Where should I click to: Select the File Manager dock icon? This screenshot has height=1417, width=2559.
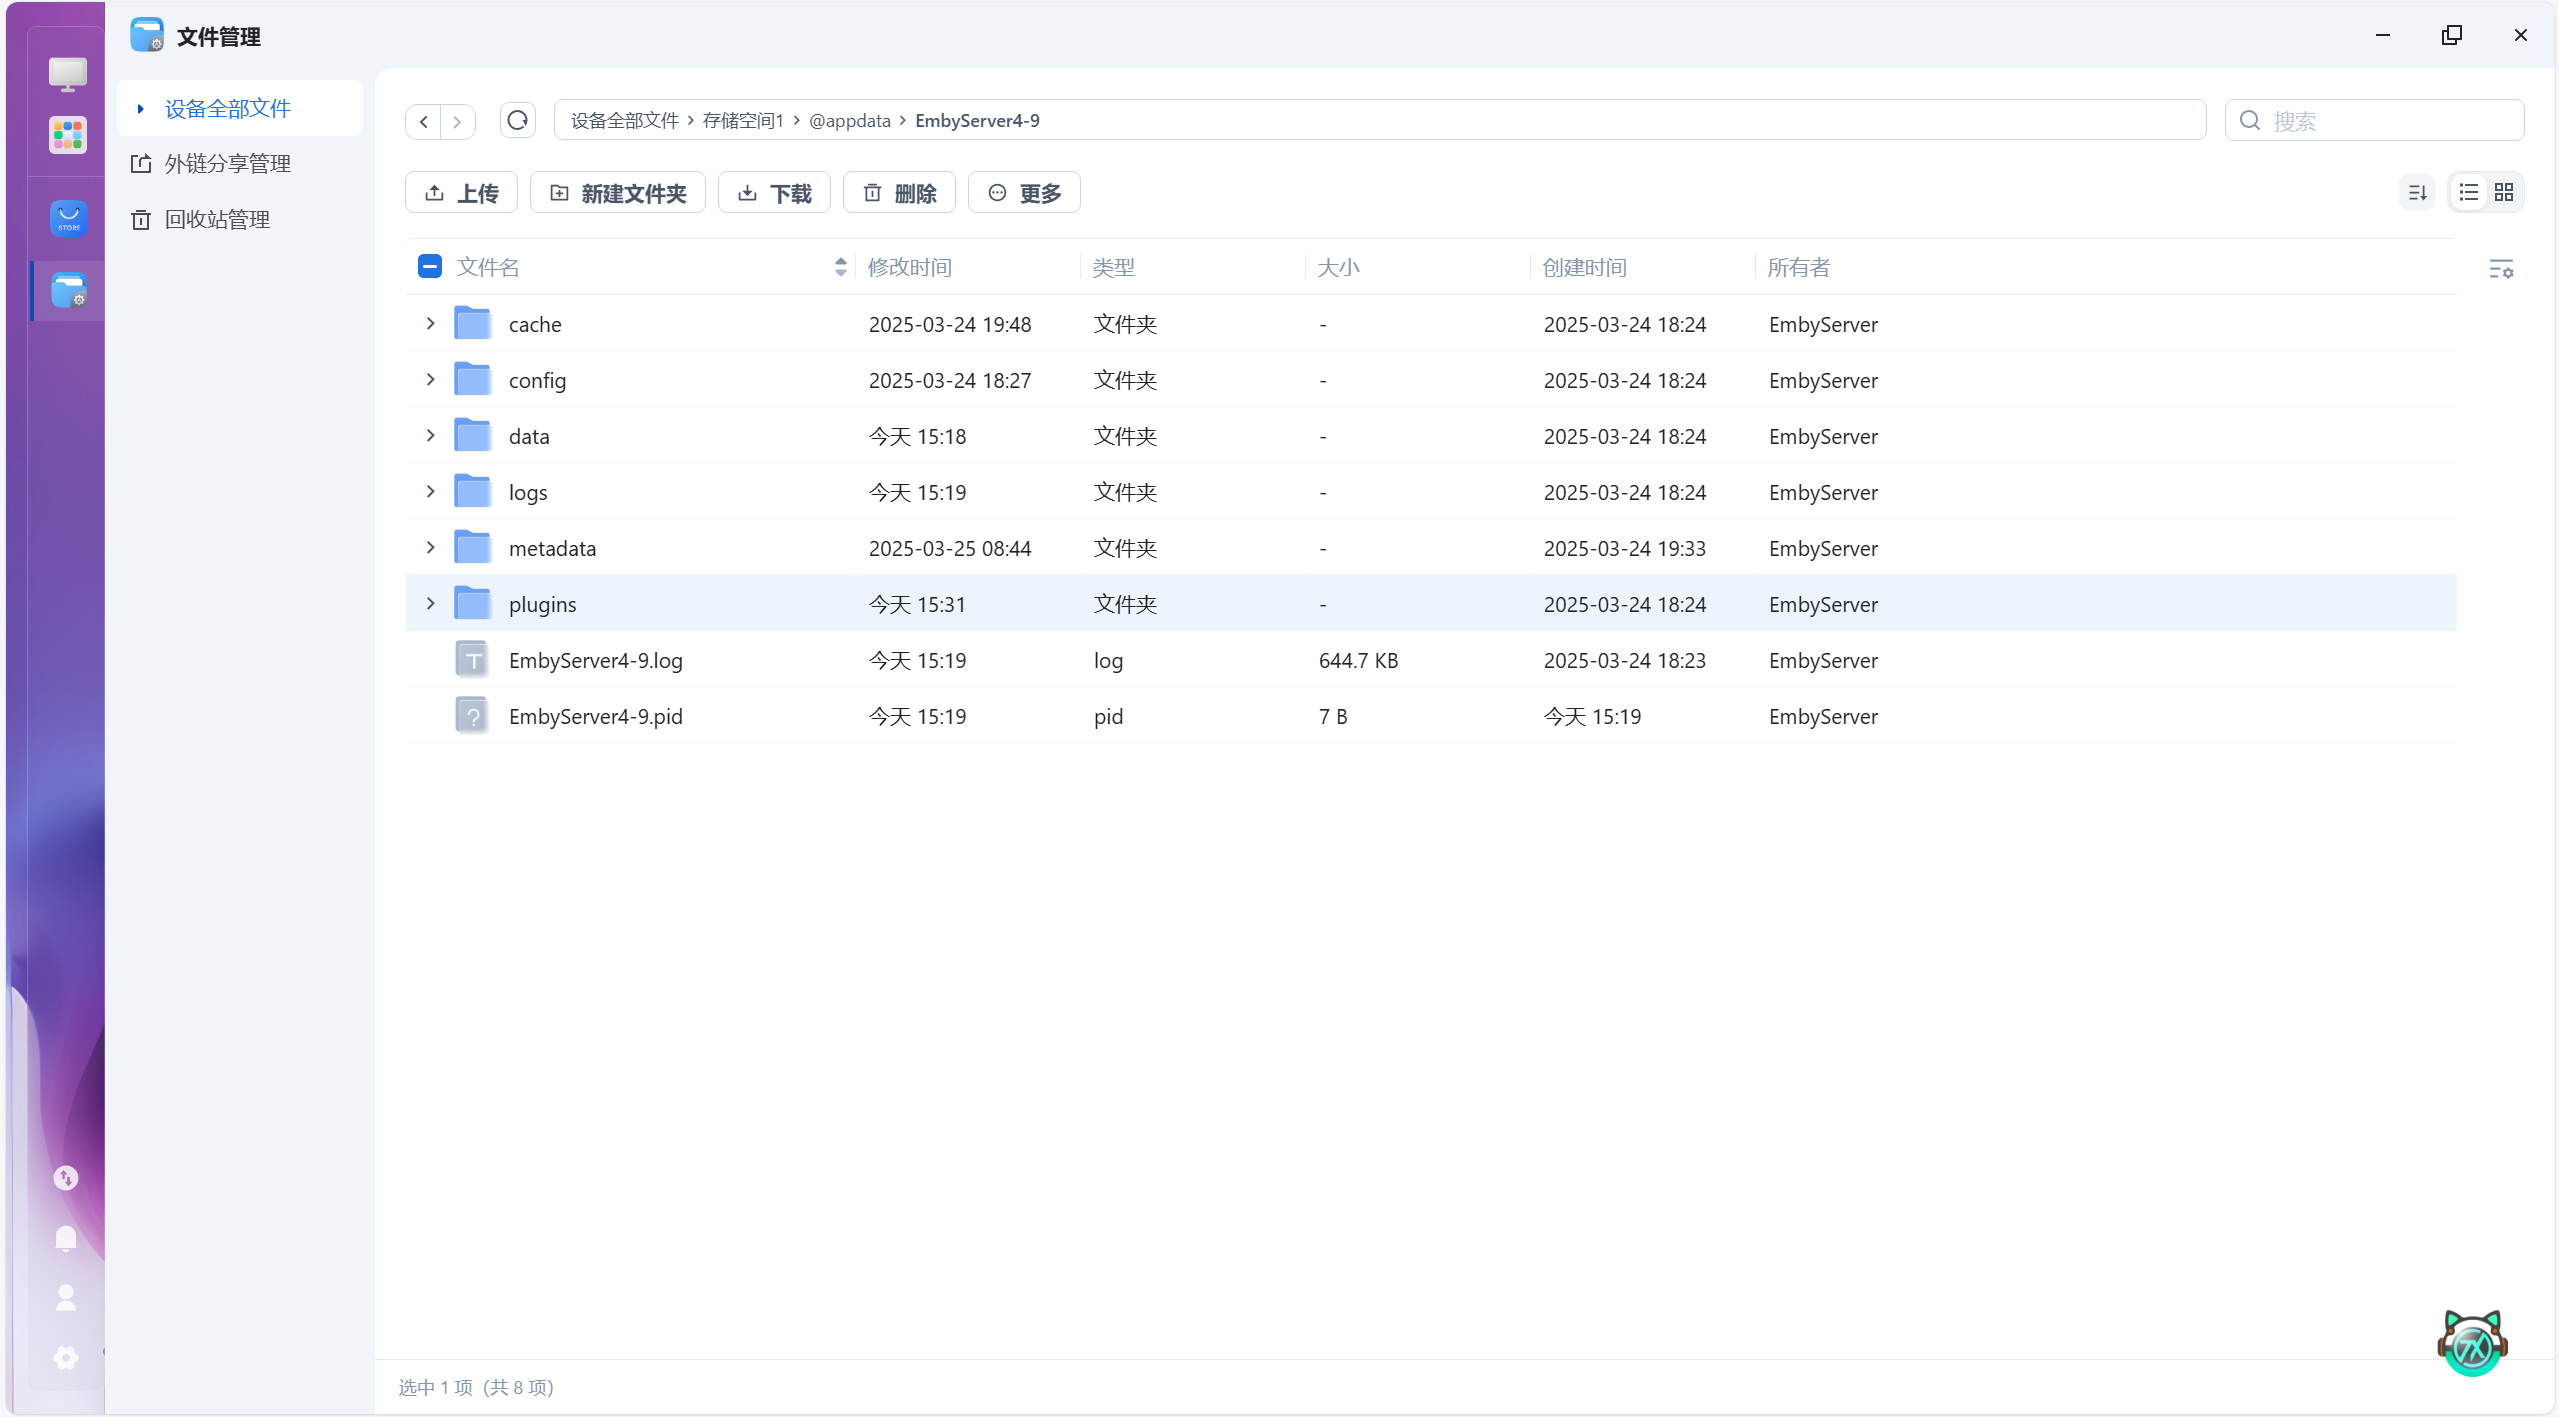pos(68,290)
